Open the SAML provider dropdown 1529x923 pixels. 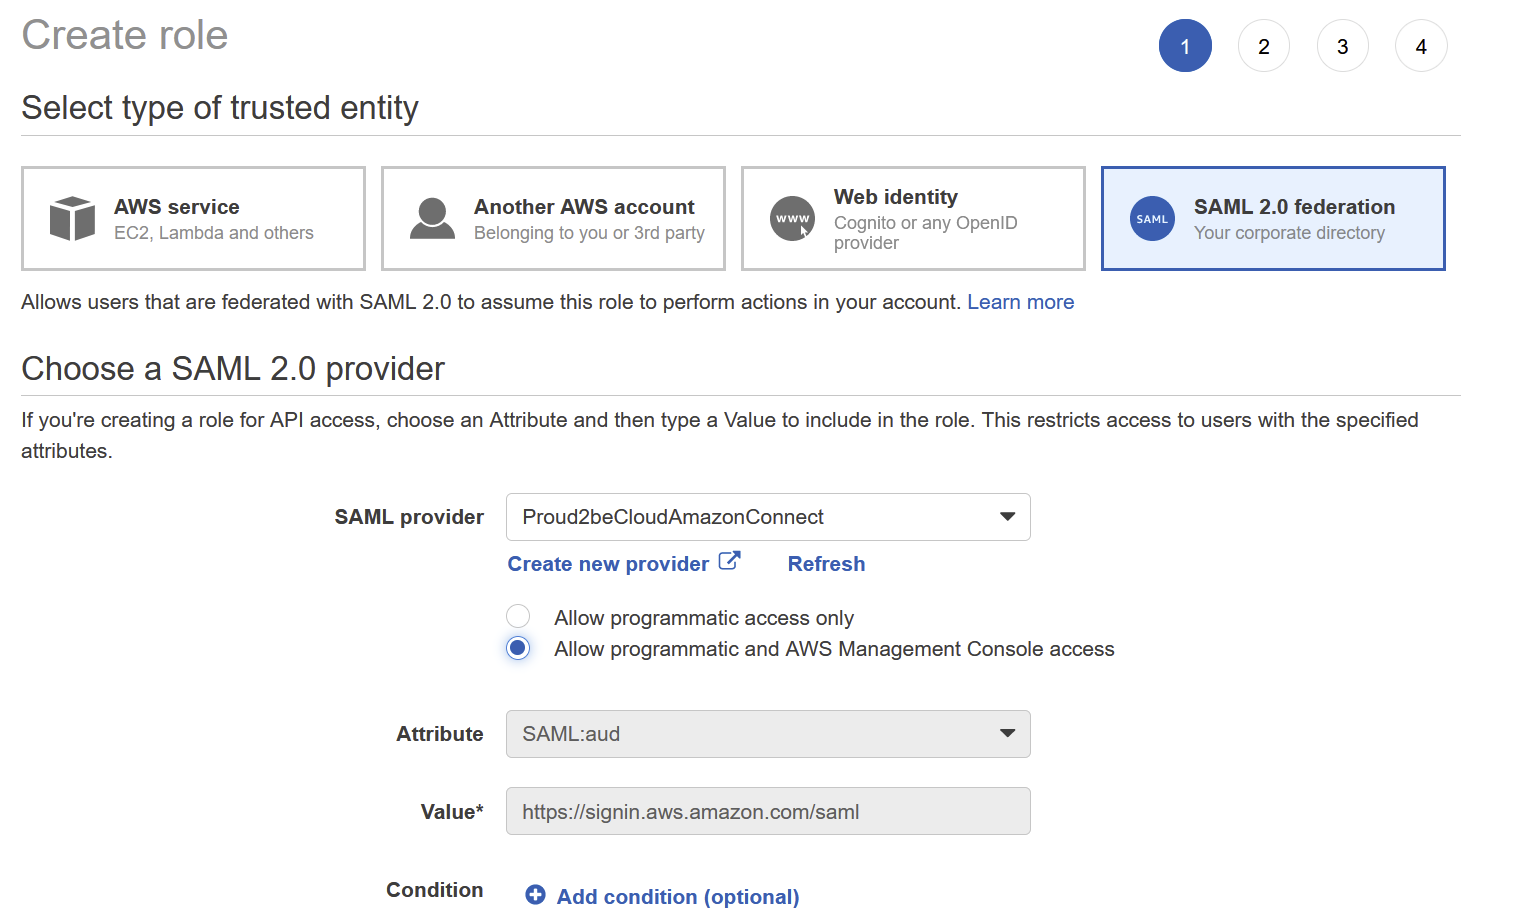pyautogui.click(x=767, y=517)
